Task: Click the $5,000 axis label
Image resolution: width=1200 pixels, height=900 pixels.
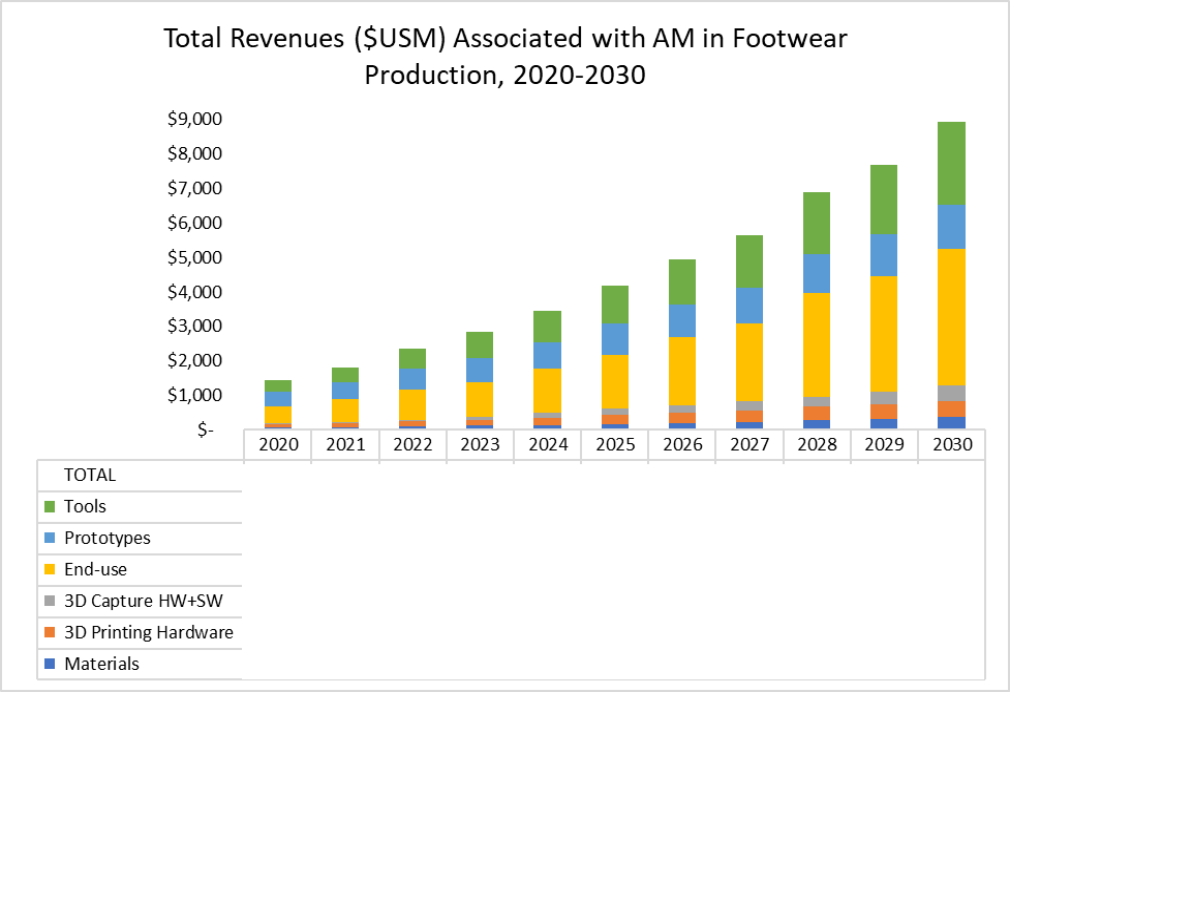Action: (x=195, y=258)
